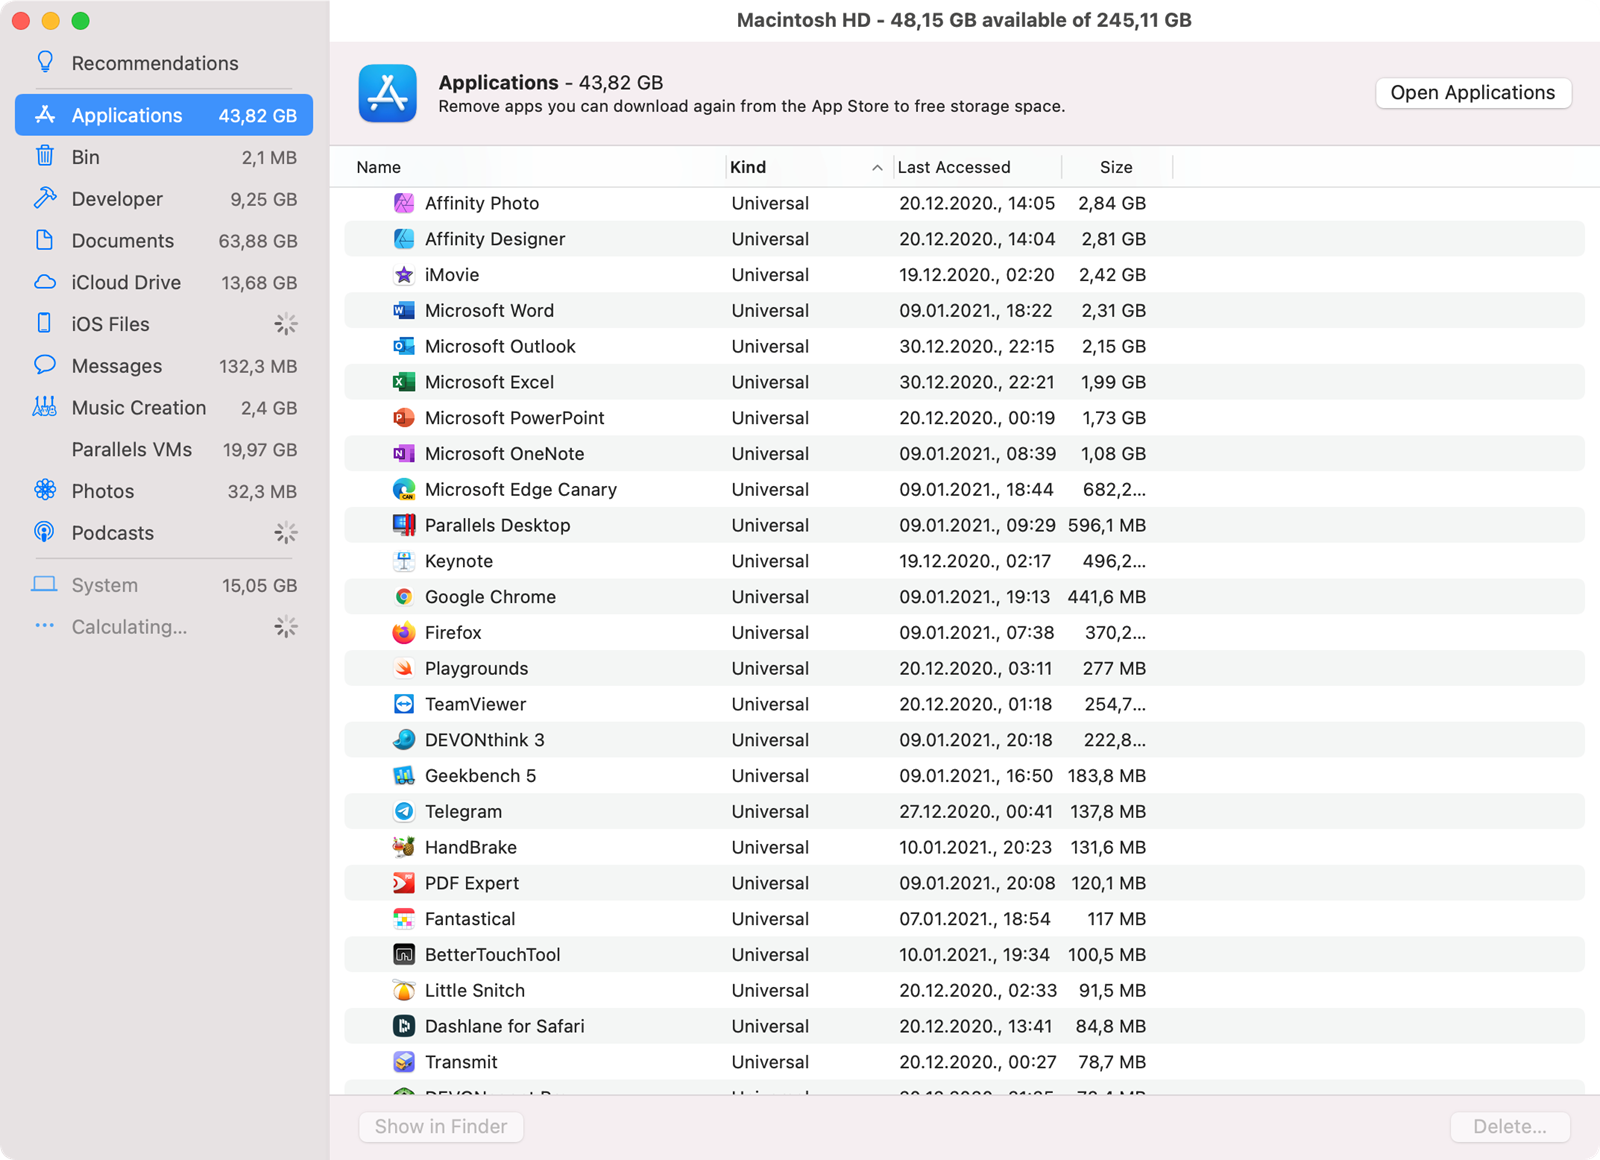
Task: Click the Google Chrome icon
Action: 404,597
